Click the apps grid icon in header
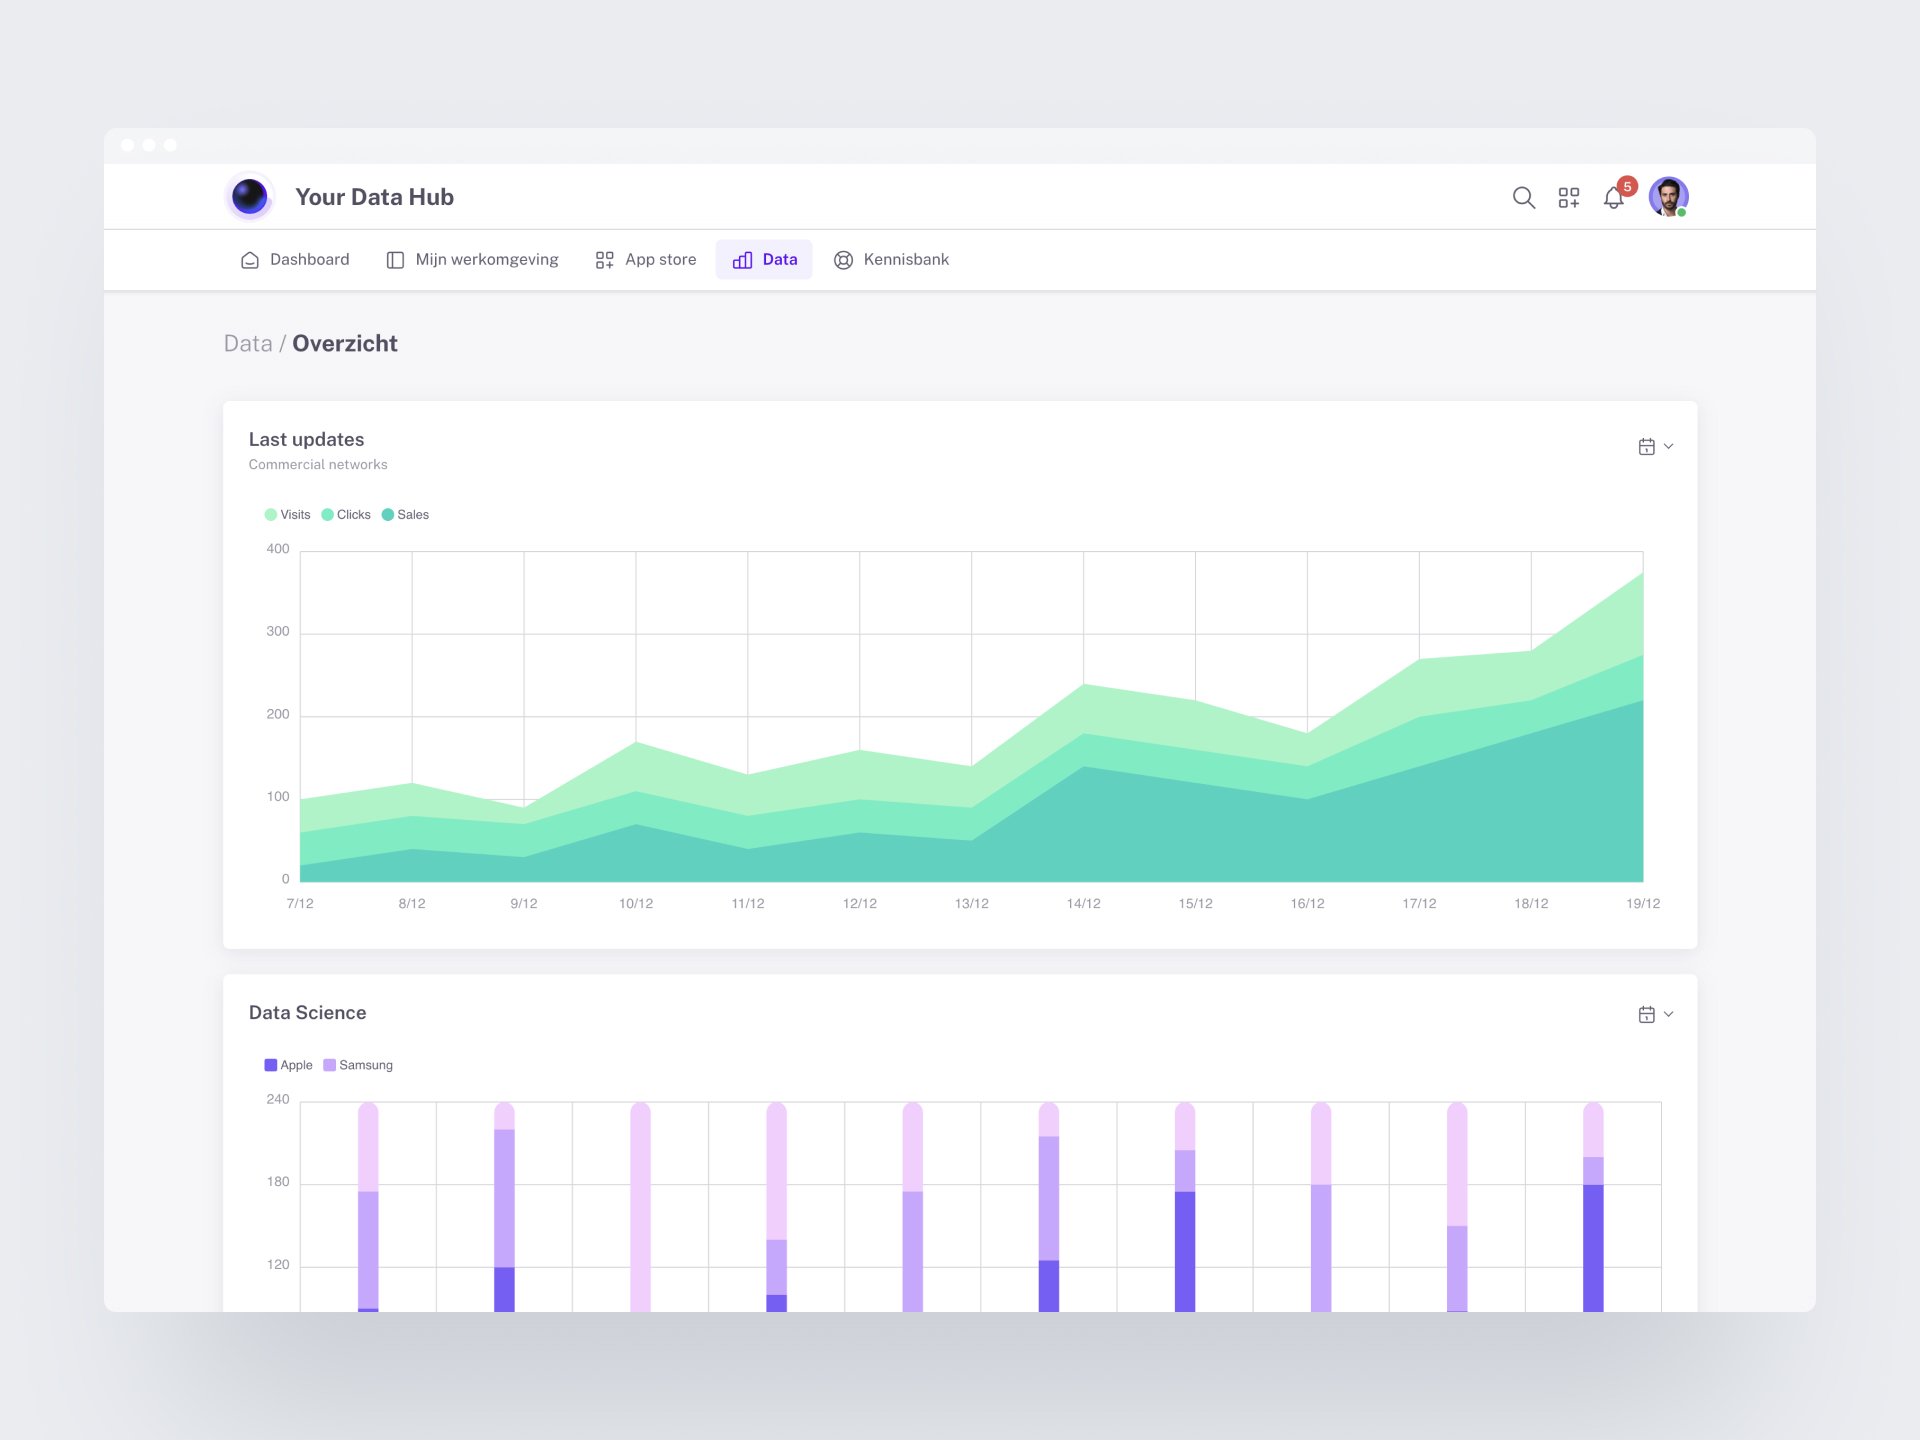 [1568, 198]
